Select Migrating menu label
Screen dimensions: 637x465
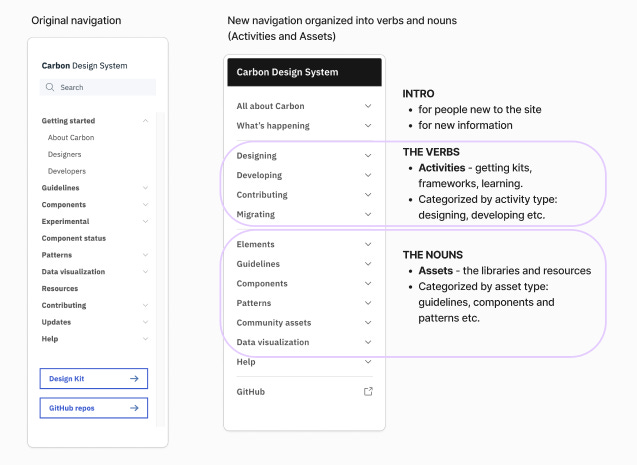tap(256, 214)
